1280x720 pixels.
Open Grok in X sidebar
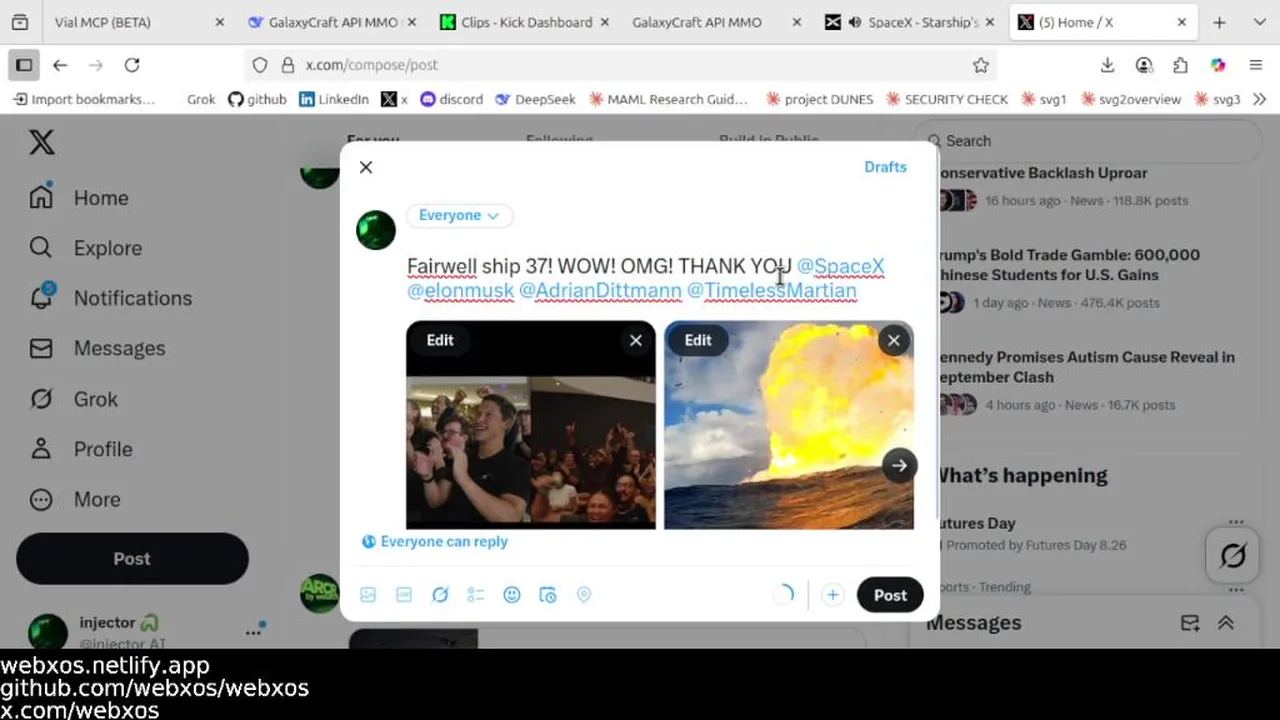pyautogui.click(x=73, y=399)
